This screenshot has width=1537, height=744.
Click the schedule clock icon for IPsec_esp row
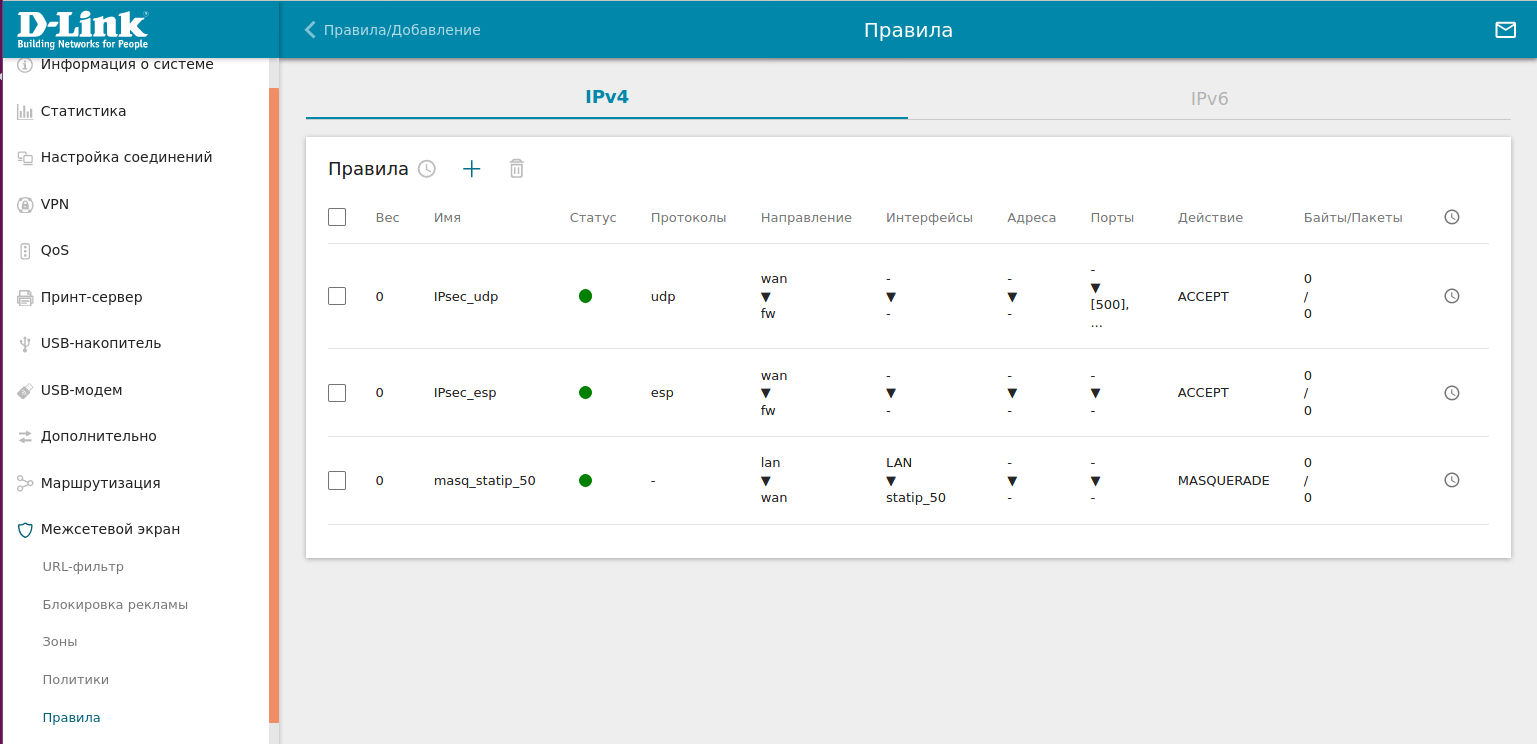(x=1452, y=393)
